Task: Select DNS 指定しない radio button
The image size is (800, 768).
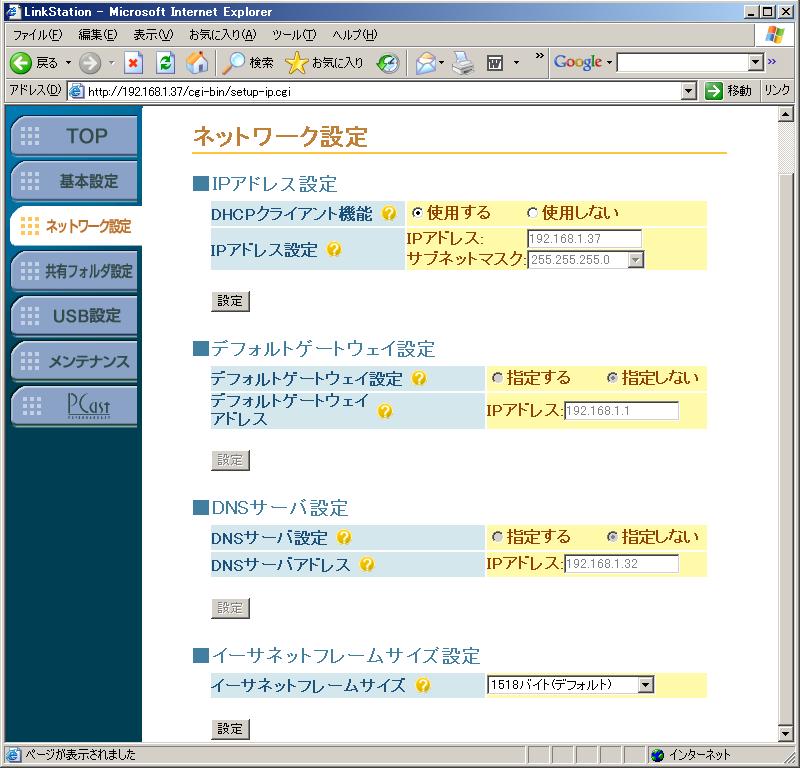Action: pos(612,536)
